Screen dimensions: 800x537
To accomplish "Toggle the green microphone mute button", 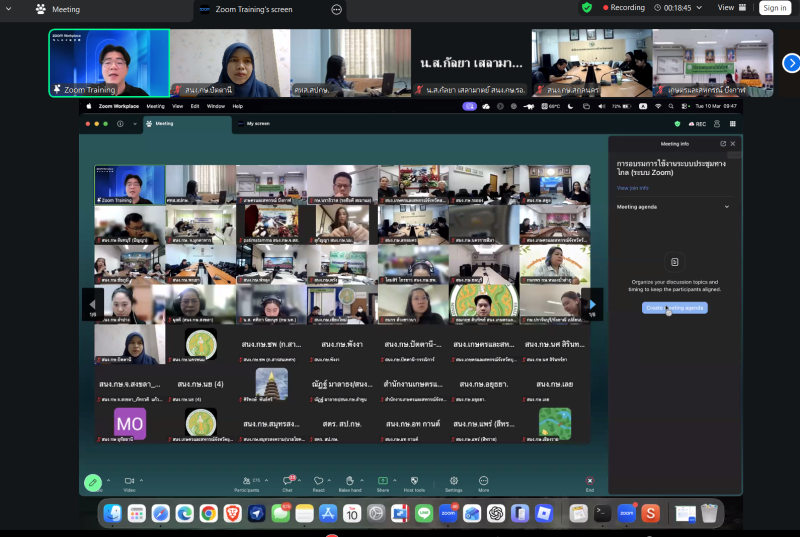I will (x=92, y=482).
